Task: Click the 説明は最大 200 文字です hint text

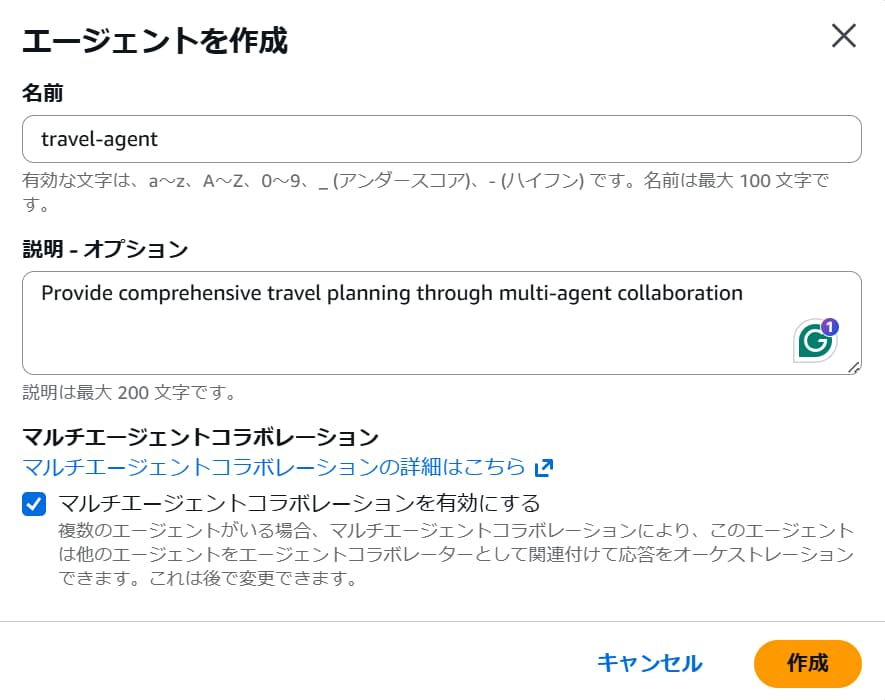Action: pos(130,392)
